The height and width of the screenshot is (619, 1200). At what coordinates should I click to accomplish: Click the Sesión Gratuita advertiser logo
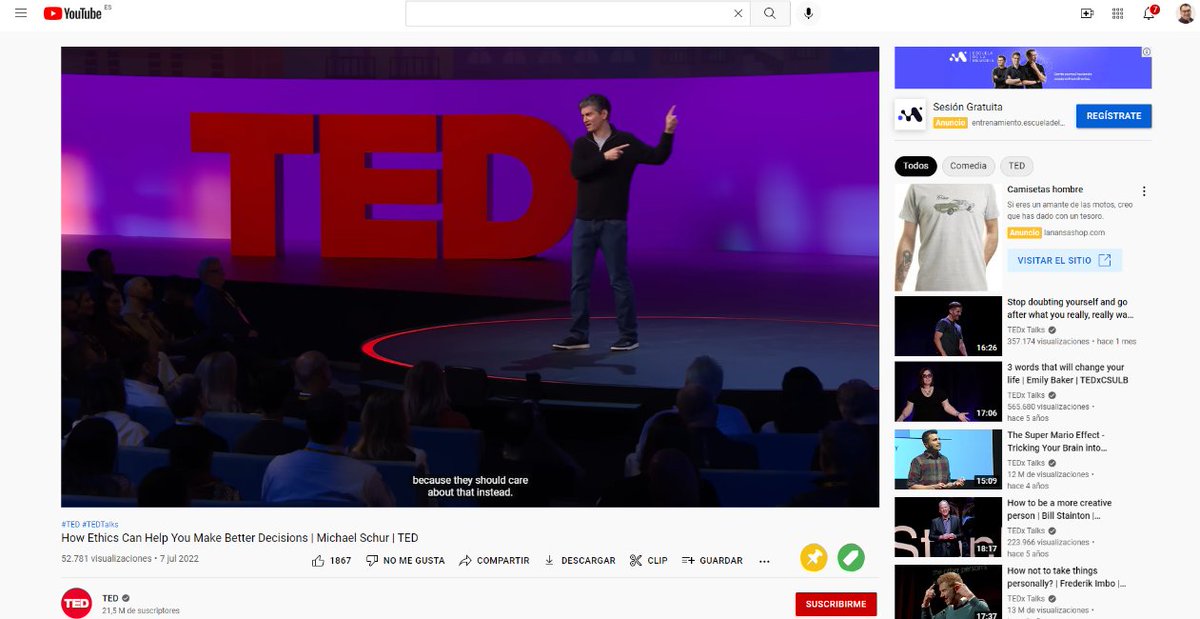pyautogui.click(x=910, y=115)
